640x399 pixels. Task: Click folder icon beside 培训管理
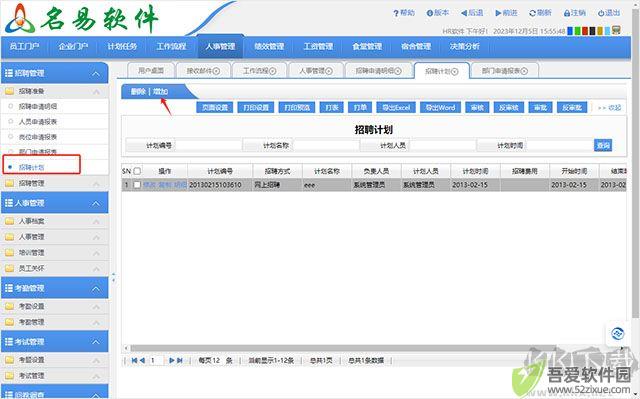coord(9,253)
